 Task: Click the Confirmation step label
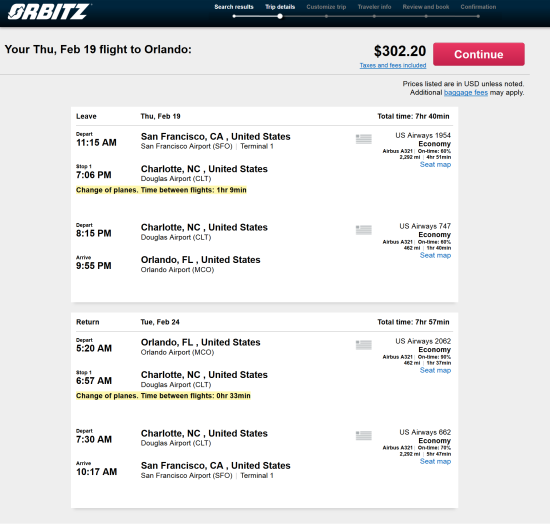478,7
